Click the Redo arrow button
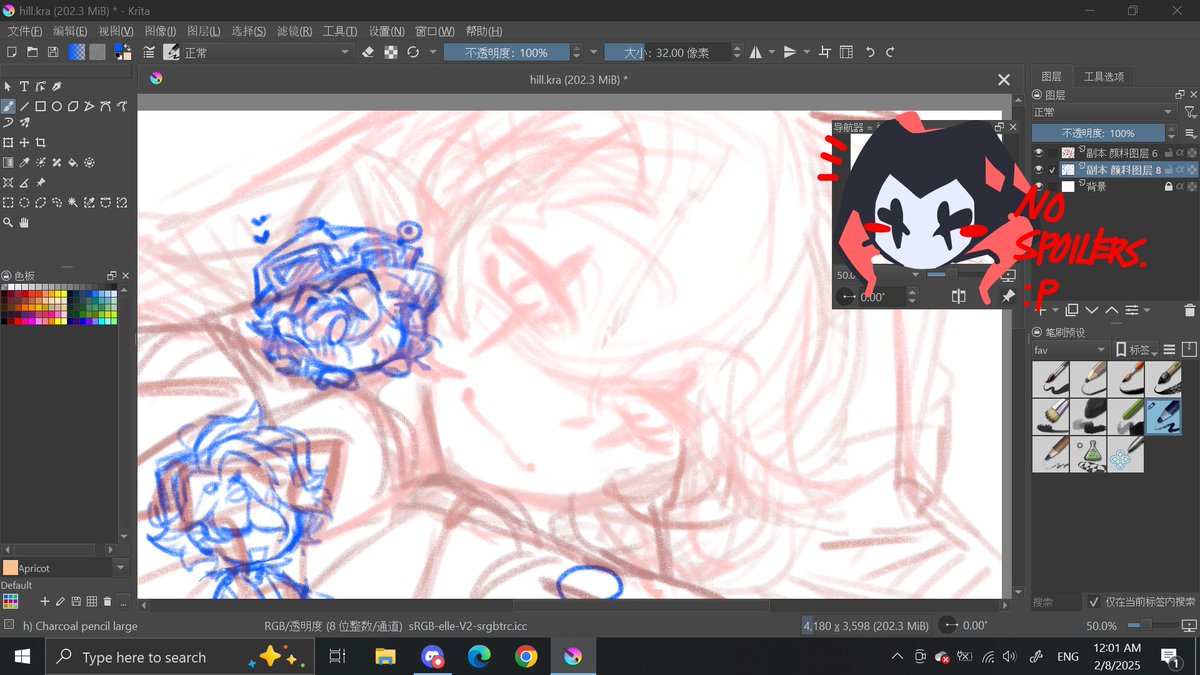 (x=890, y=52)
